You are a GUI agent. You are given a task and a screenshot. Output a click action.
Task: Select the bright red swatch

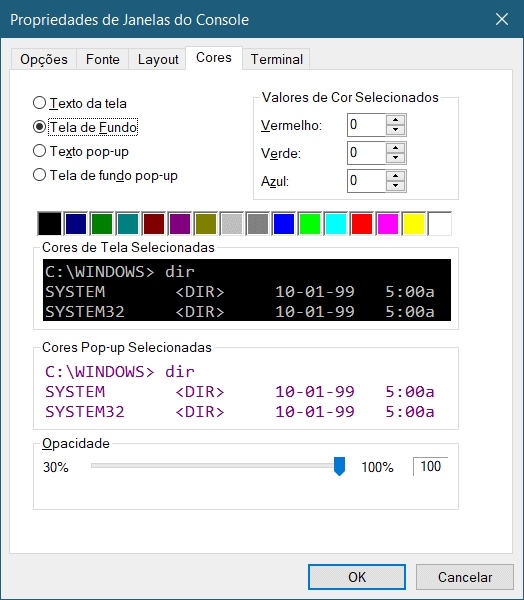pos(362,223)
